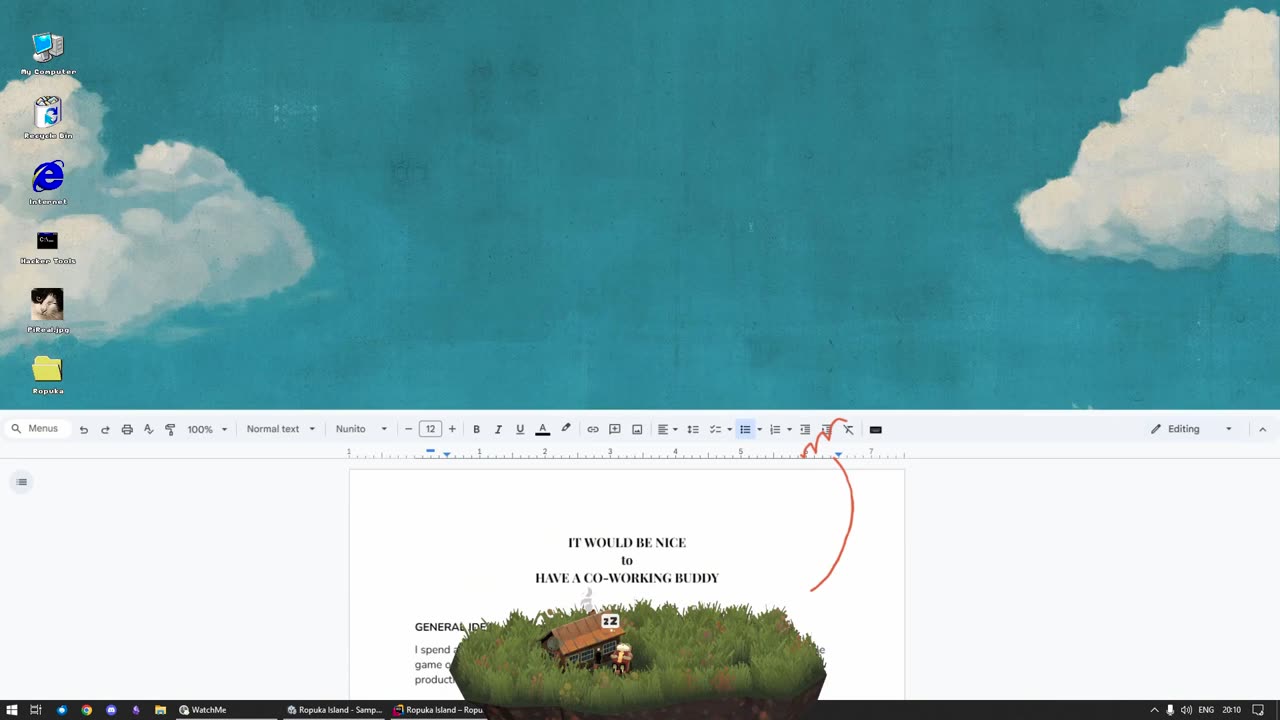Viewport: 1280px width, 720px height.
Task: Open the Nunito font dropdown
Action: [x=361, y=429]
